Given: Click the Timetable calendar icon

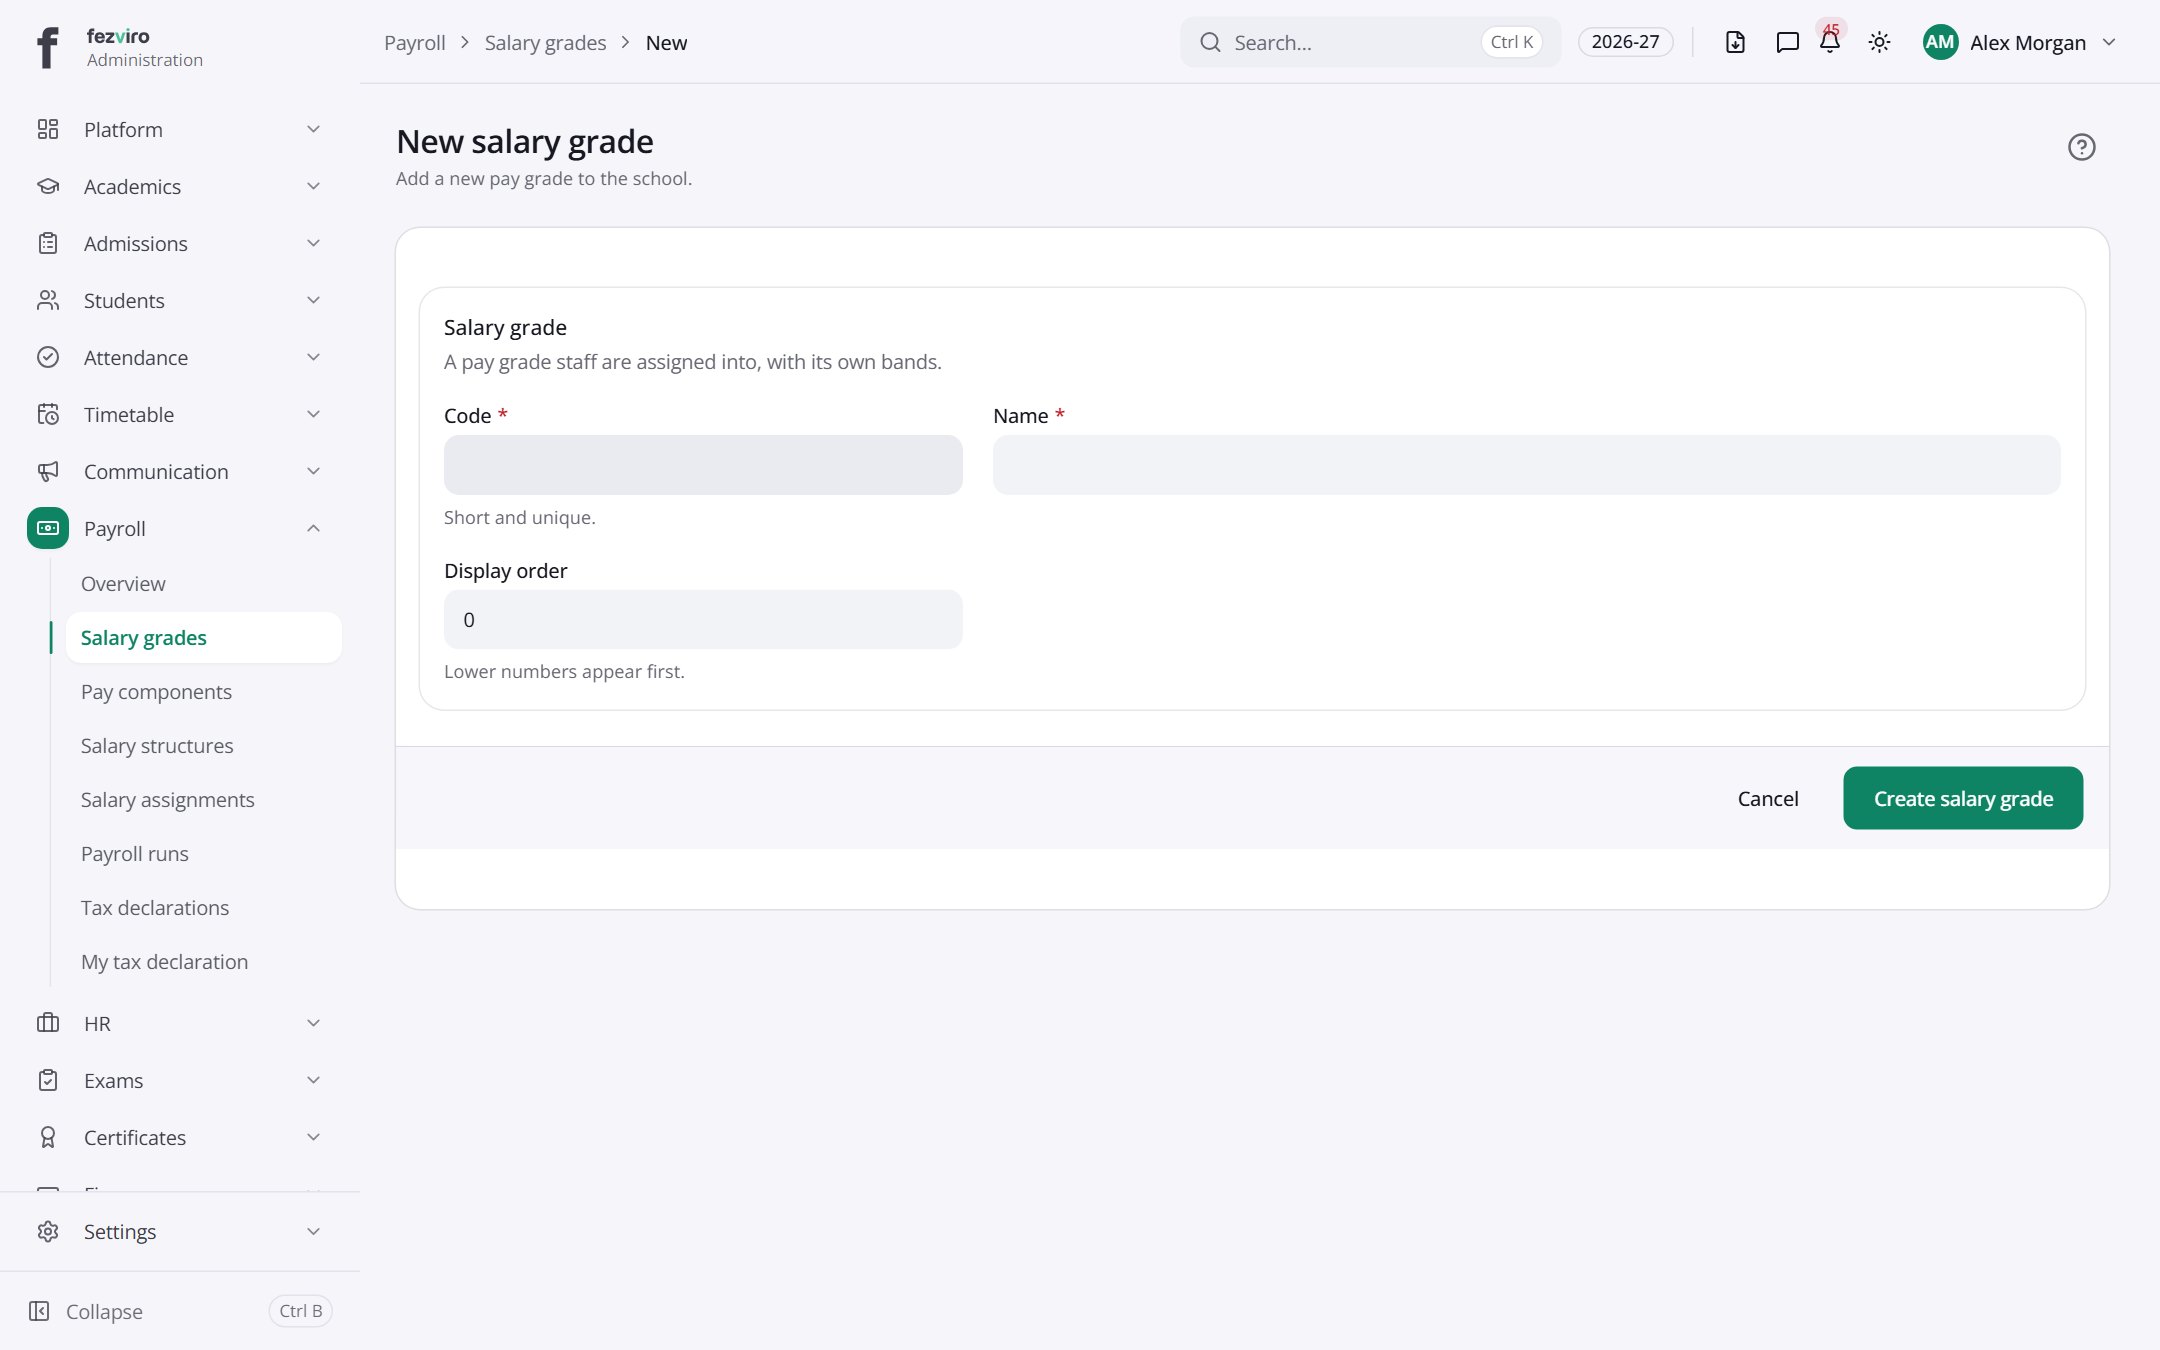Looking at the screenshot, I should [x=48, y=414].
